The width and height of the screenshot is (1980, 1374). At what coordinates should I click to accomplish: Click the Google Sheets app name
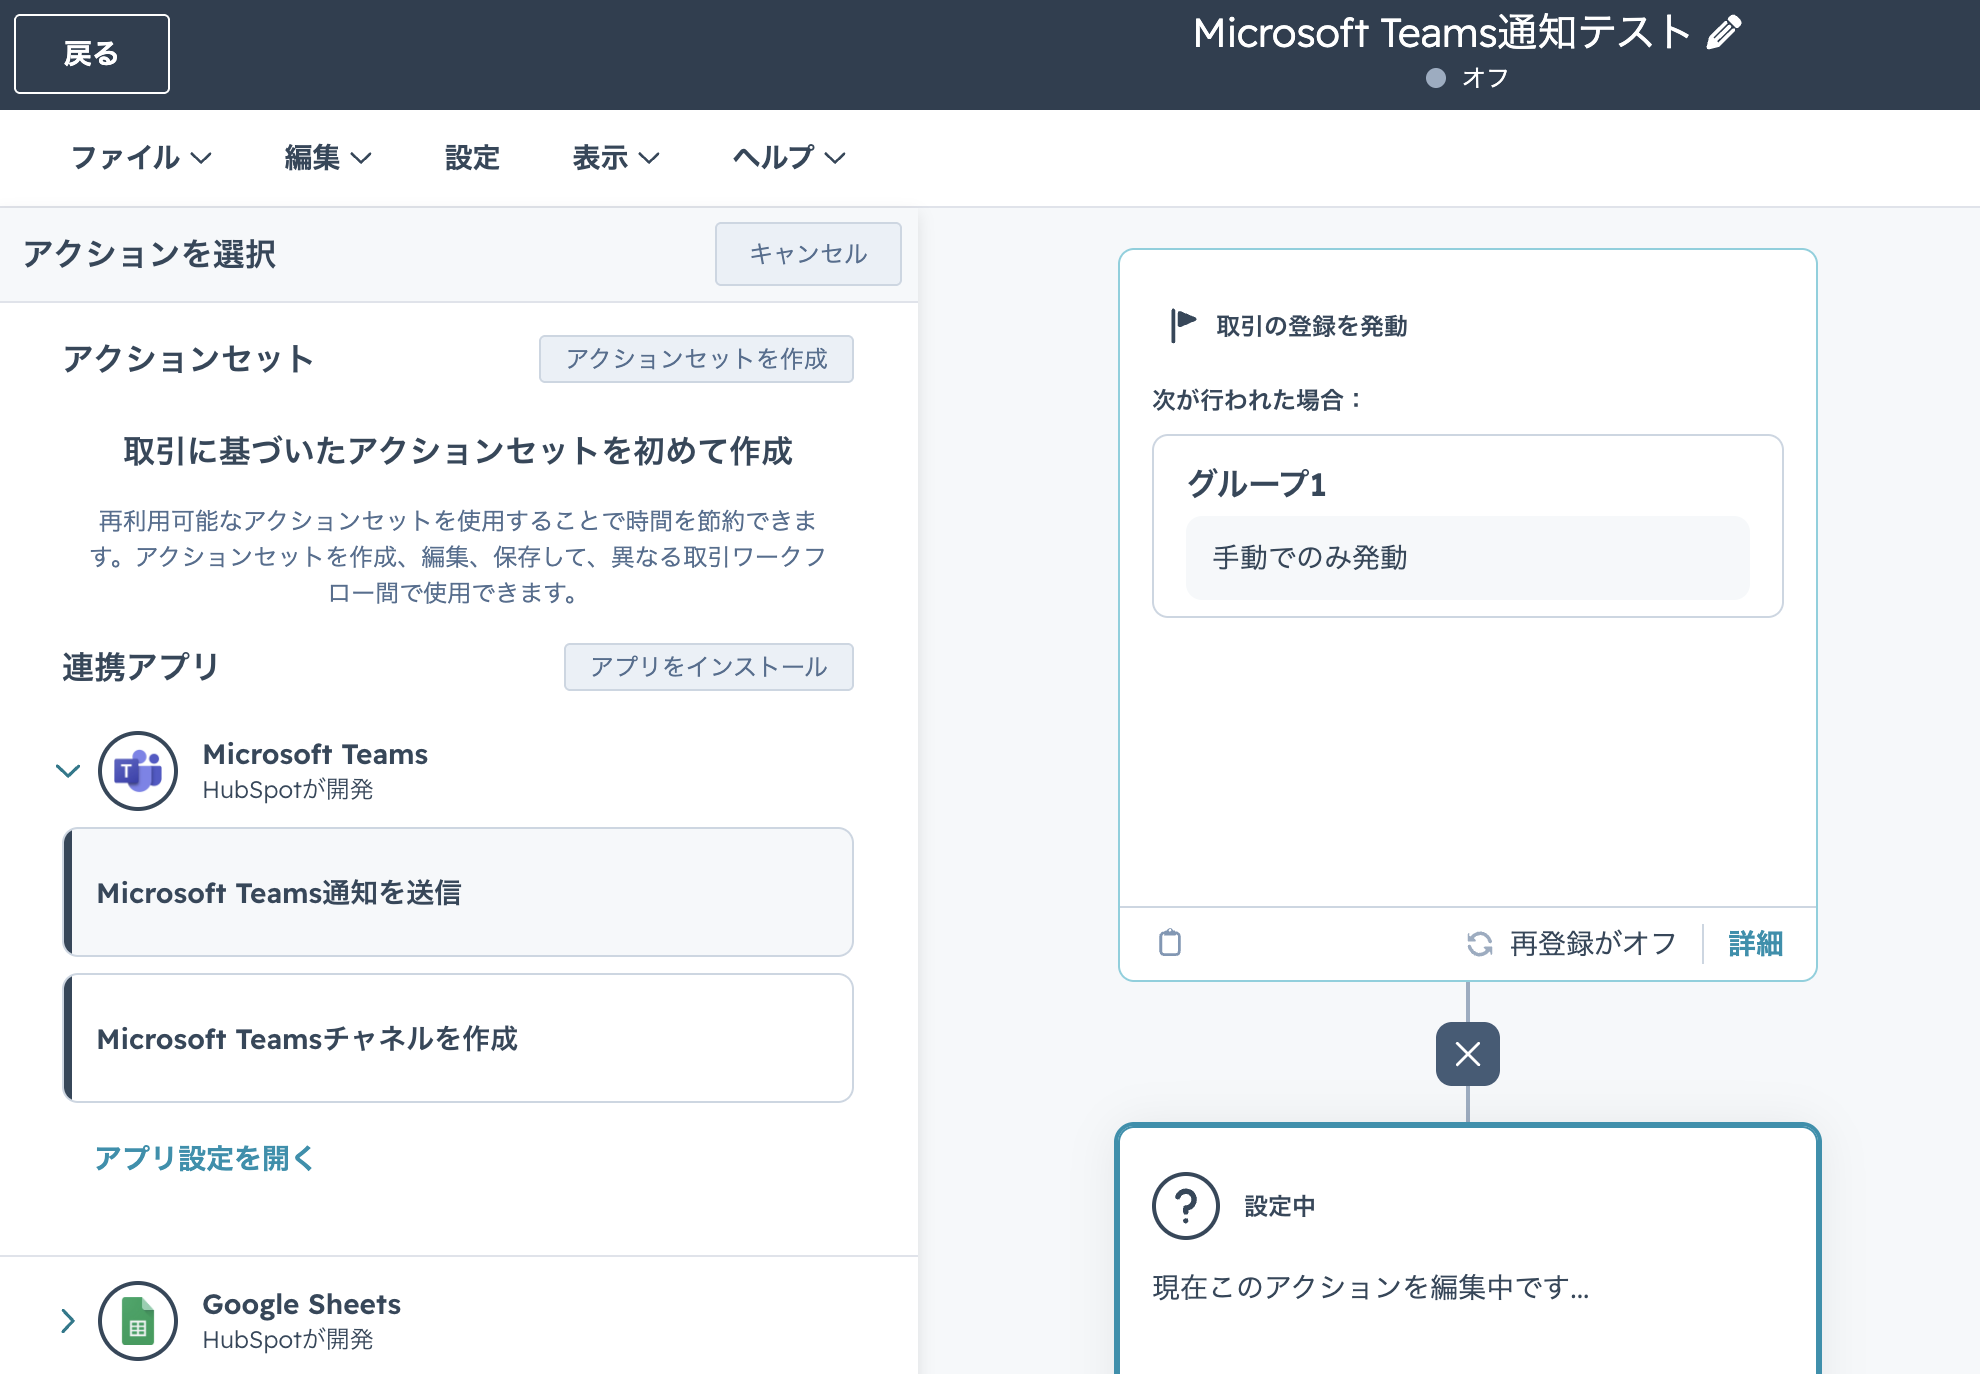coord(301,1304)
